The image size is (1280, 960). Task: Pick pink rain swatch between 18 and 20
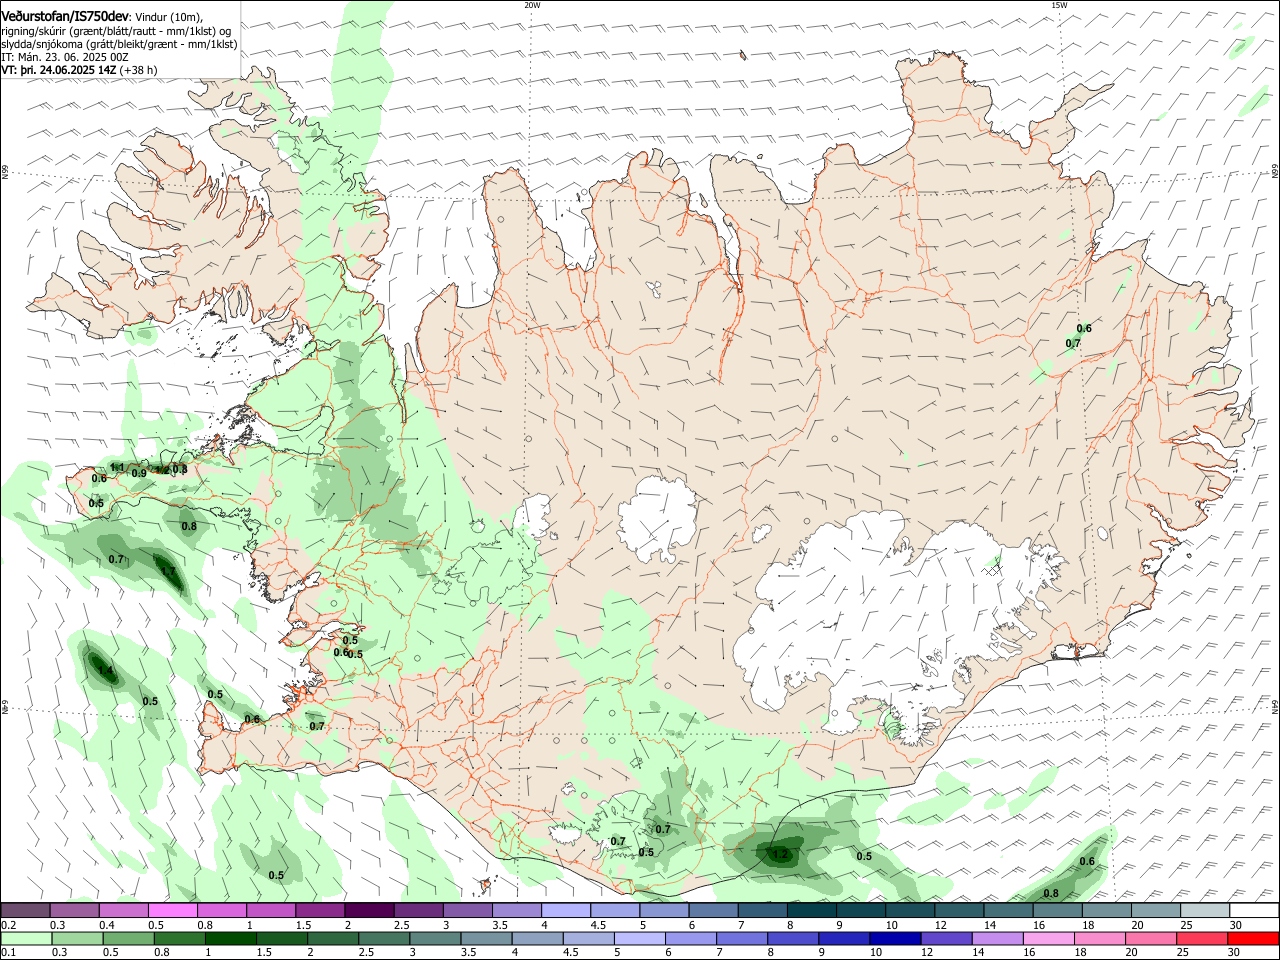click(x=1101, y=938)
